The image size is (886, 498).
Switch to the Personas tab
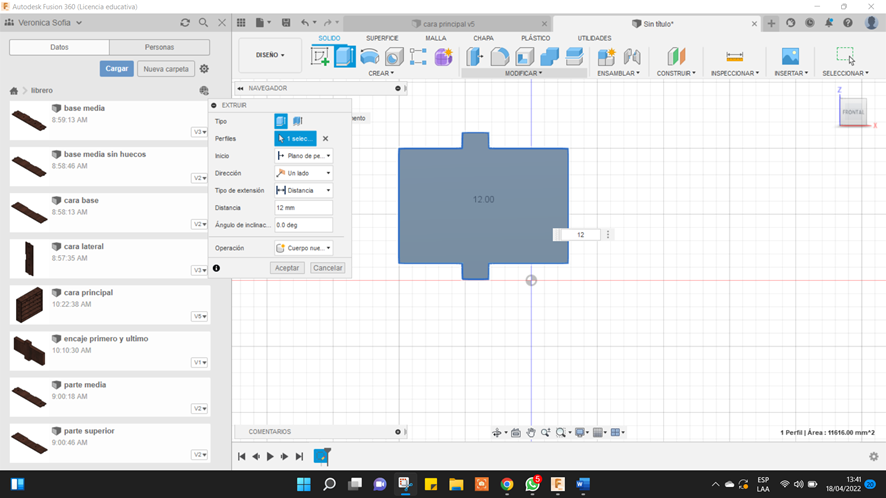click(x=159, y=47)
